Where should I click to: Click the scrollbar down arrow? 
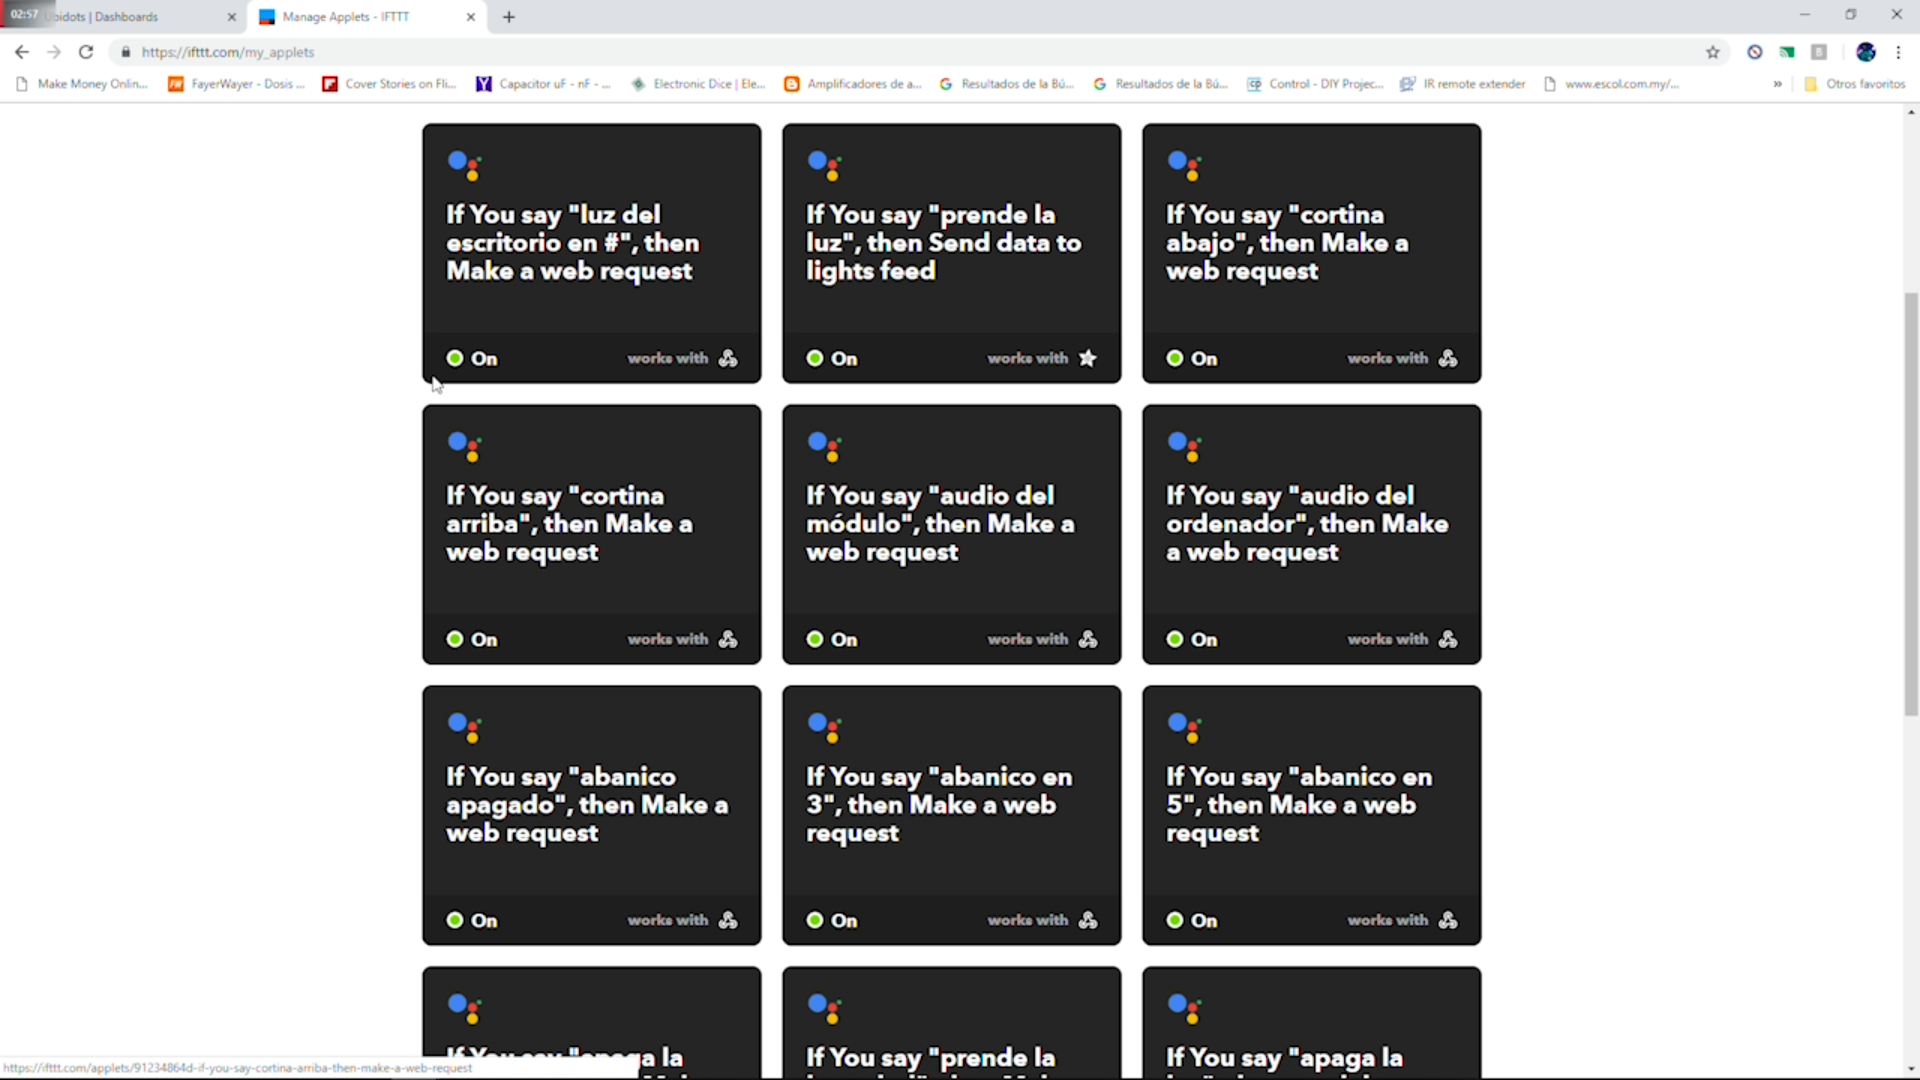(x=1911, y=1070)
